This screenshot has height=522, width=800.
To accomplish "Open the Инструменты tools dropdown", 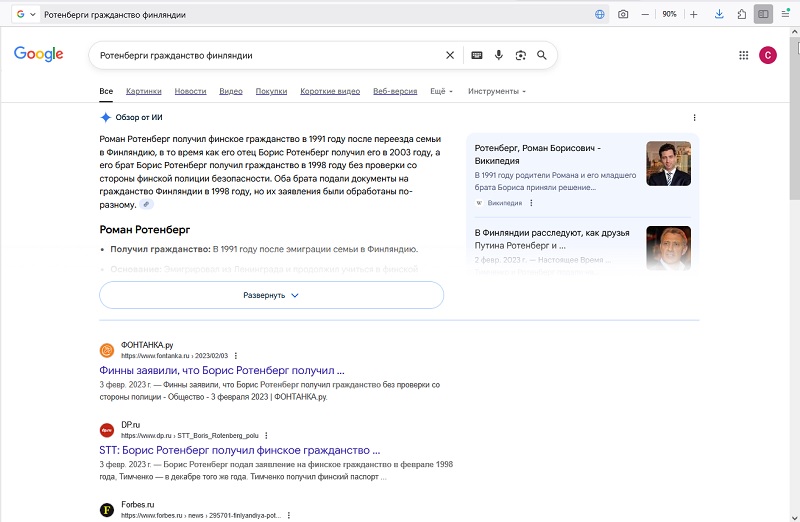I will (x=497, y=91).
